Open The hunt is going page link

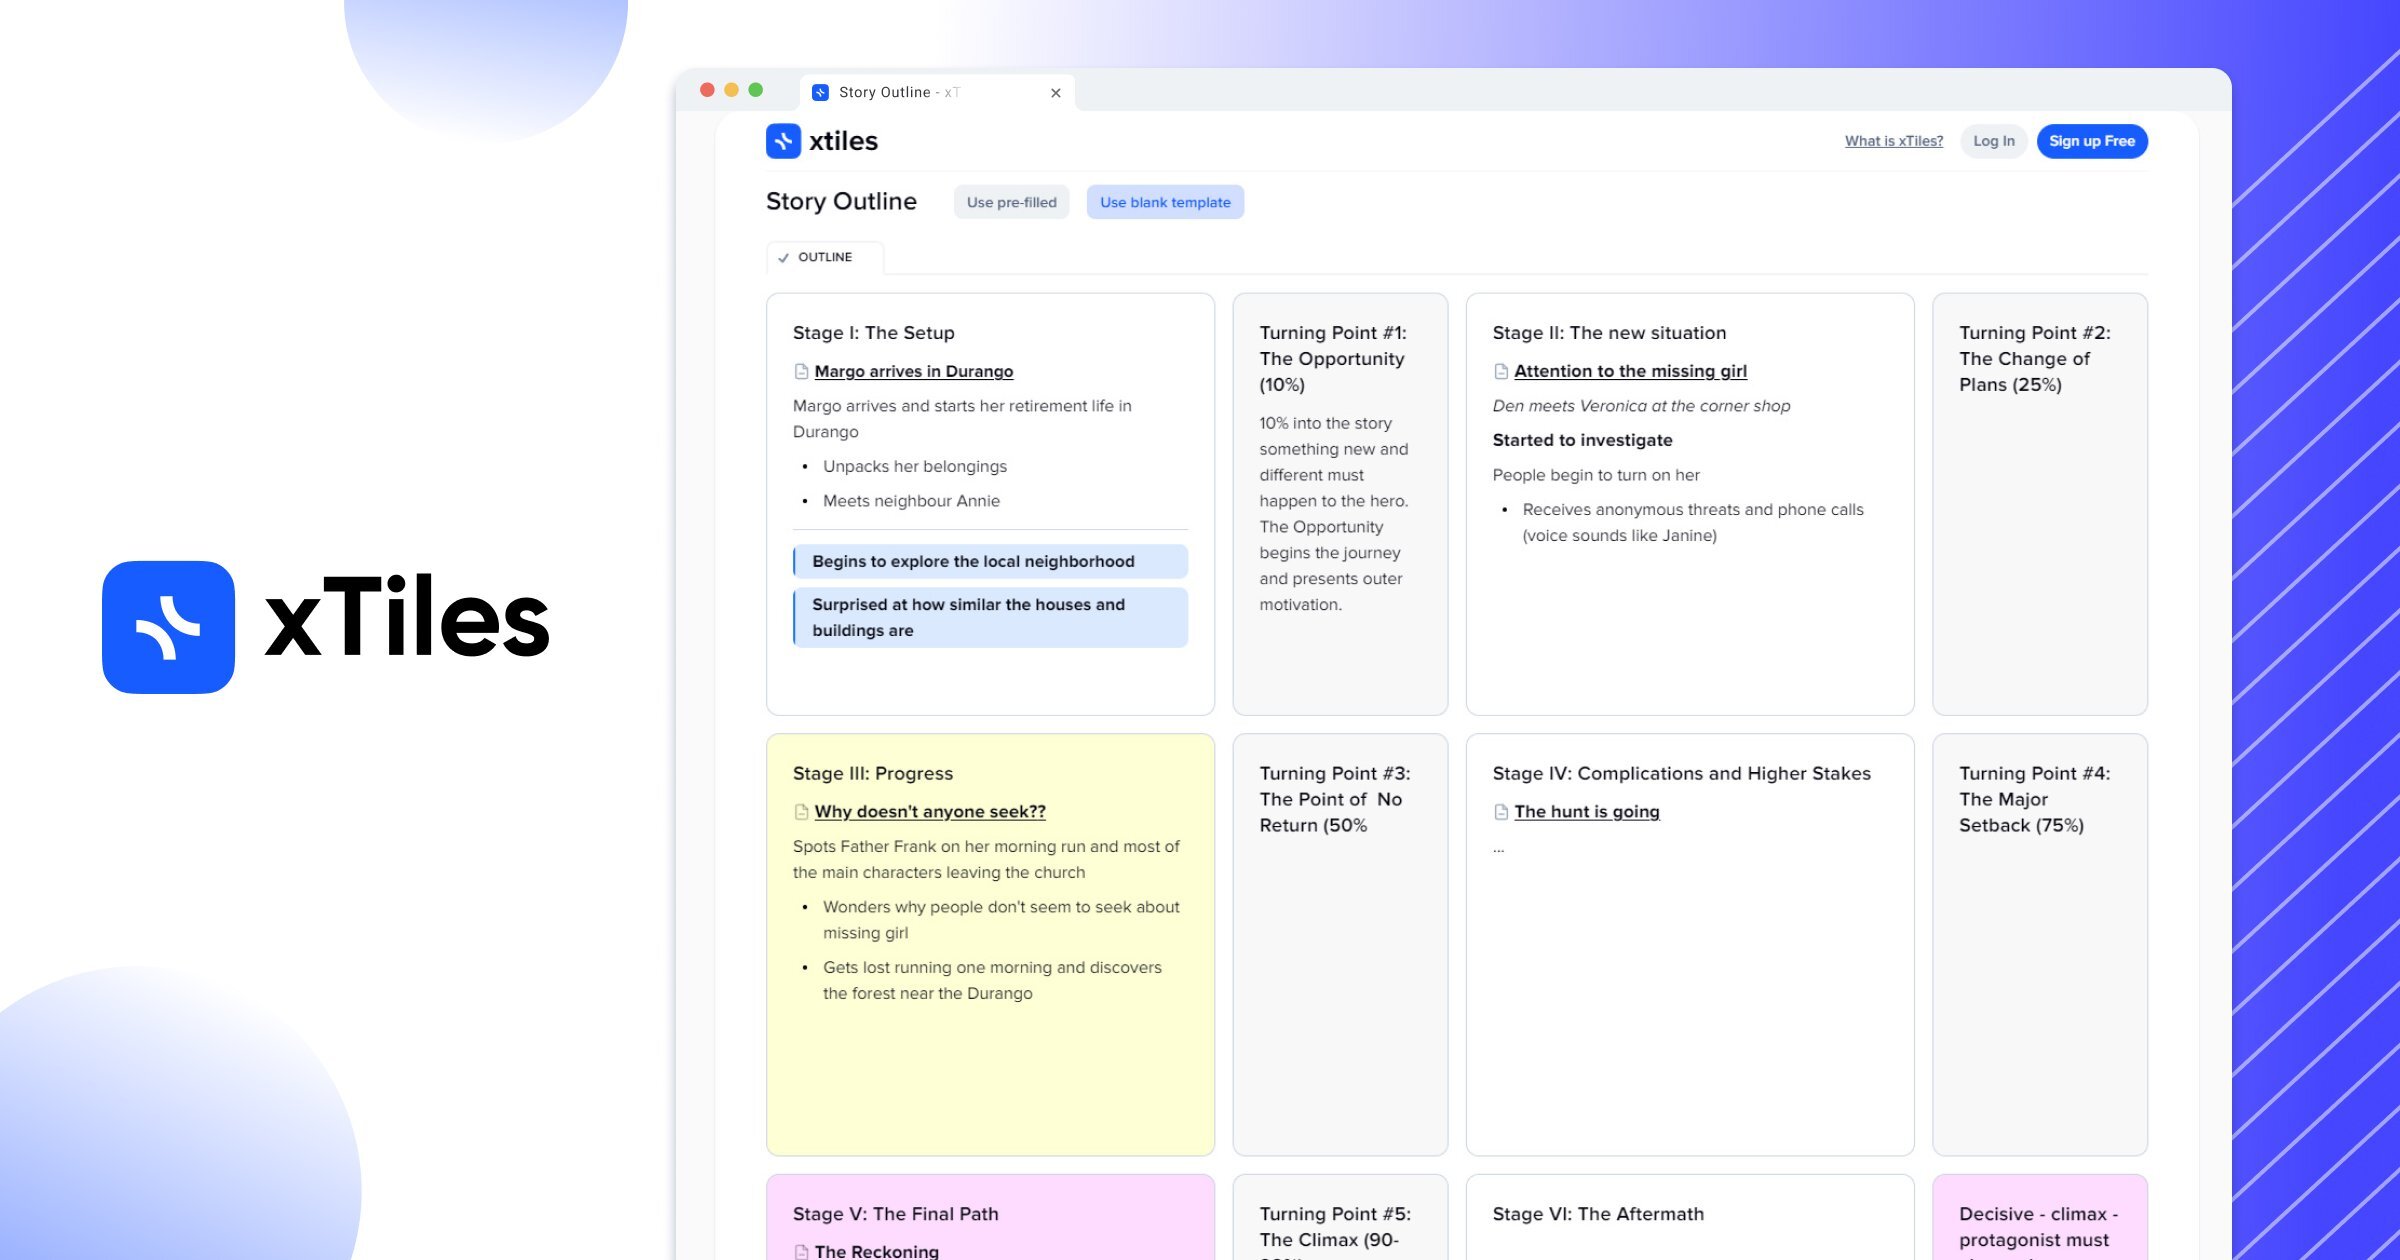click(x=1587, y=812)
